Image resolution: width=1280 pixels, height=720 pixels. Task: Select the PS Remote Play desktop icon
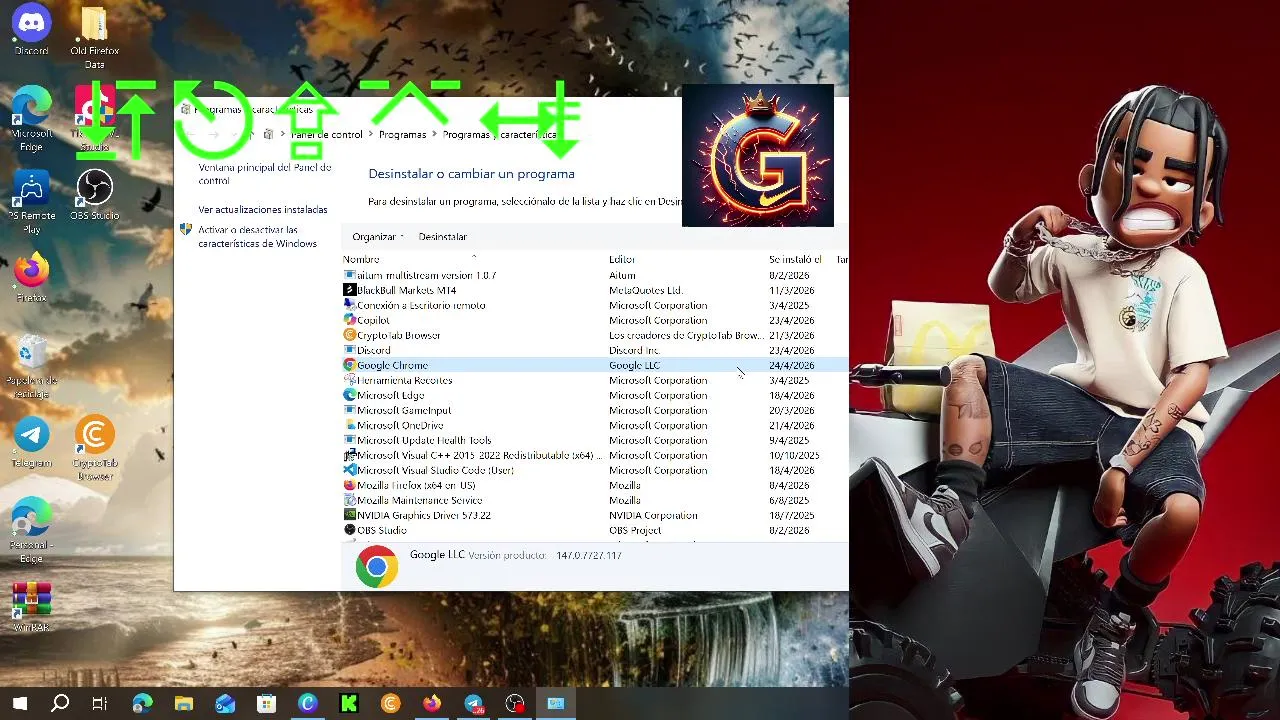(x=31, y=201)
